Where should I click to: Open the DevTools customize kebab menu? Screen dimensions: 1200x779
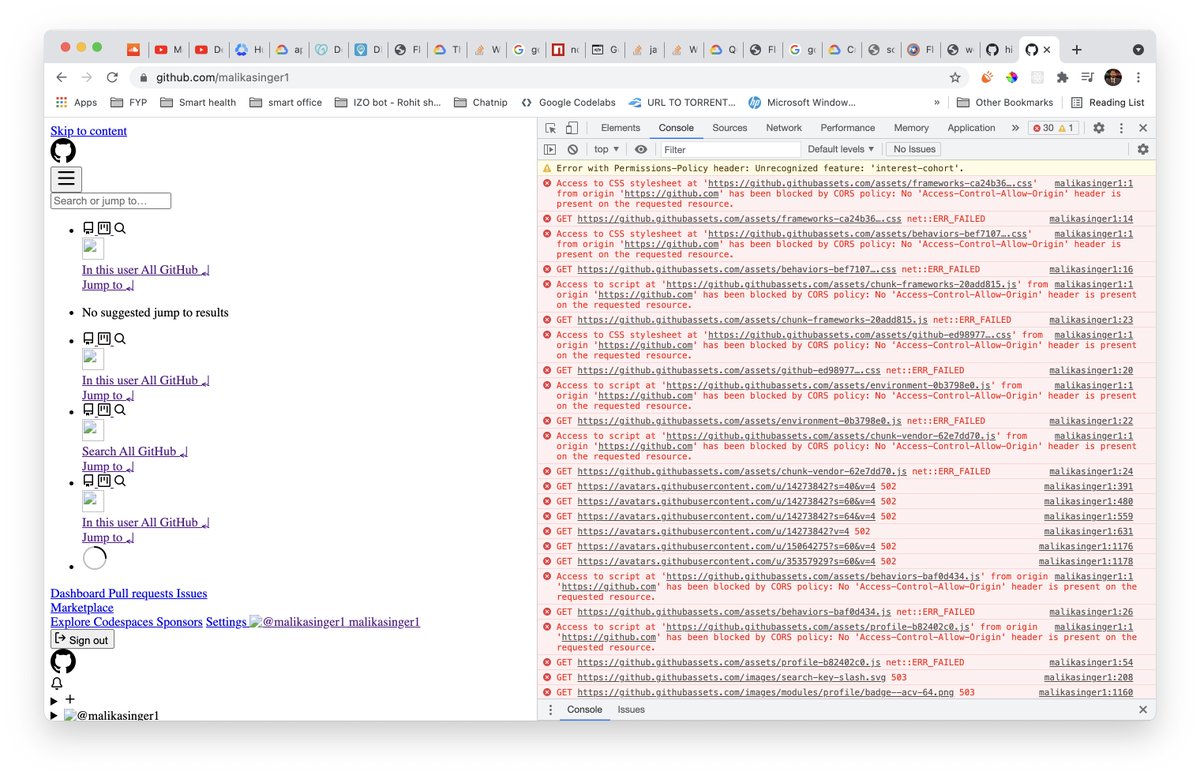1120,128
